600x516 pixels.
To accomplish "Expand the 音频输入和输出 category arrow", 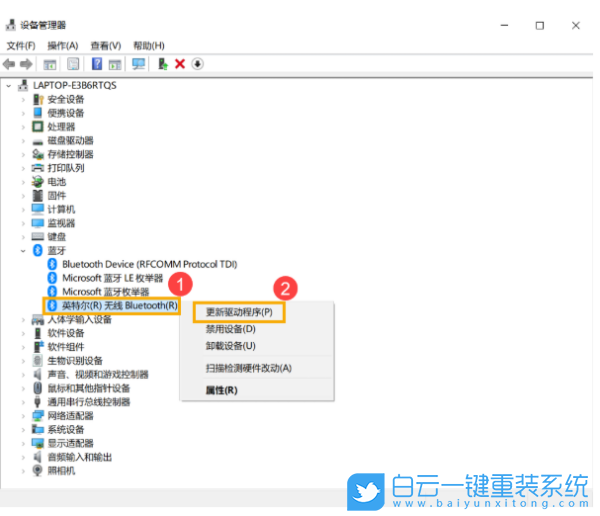I will 23,457.
